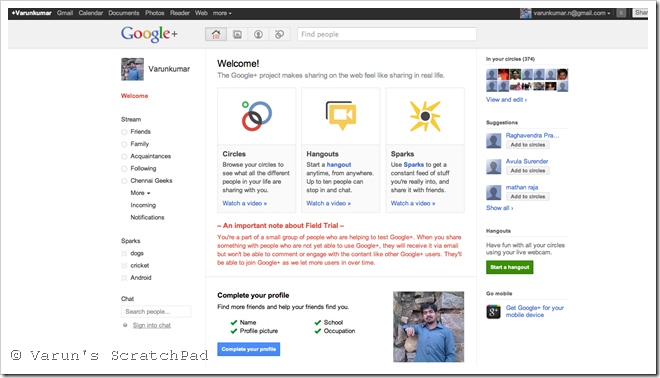660x378 pixels.
Task: Click the Sparks starburst illustration
Action: click(425, 116)
